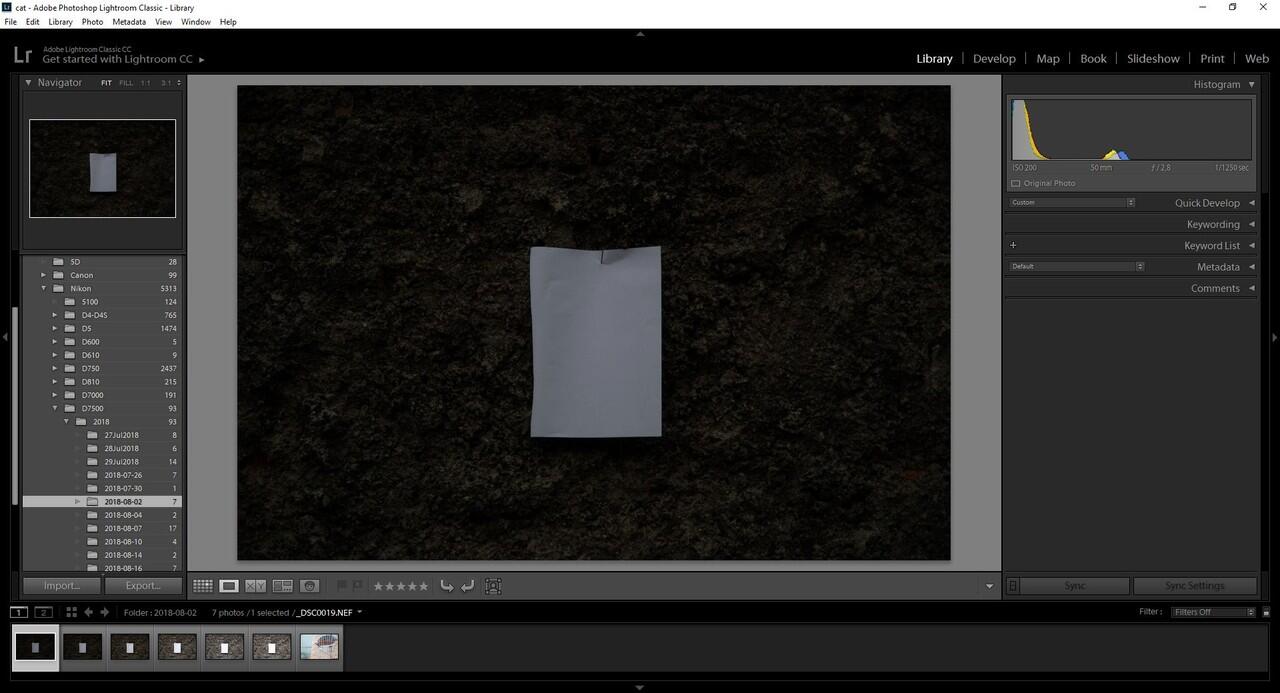Open the Slideshow module
The image size is (1280, 693).
(1153, 58)
